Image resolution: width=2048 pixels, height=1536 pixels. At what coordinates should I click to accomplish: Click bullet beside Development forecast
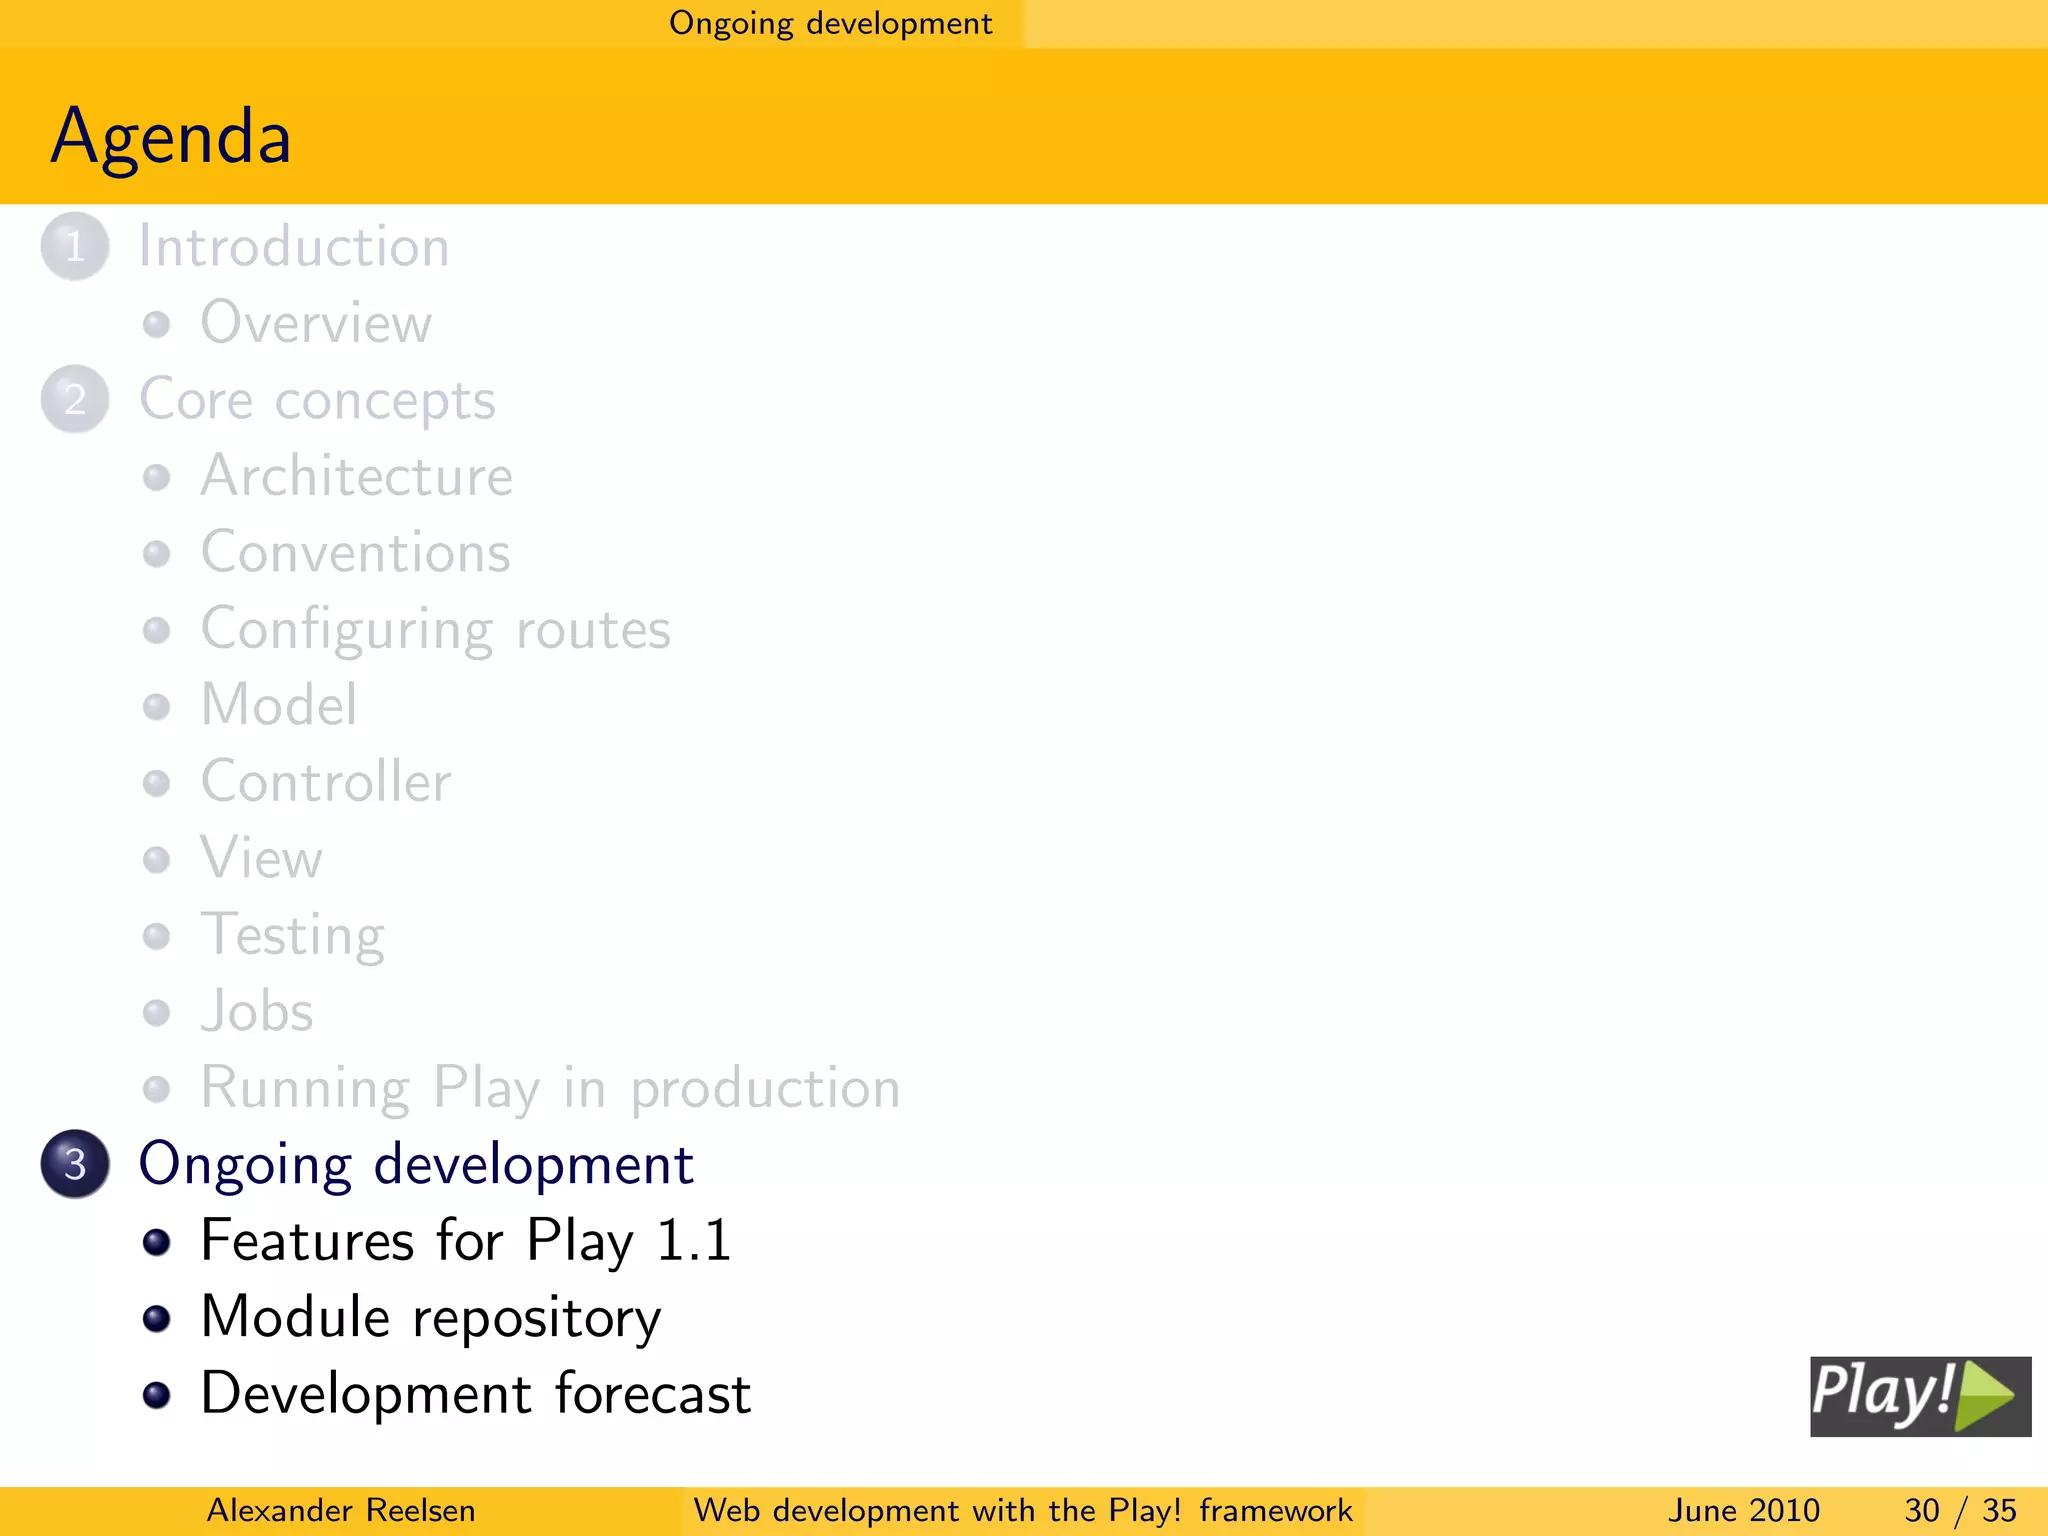[156, 1395]
